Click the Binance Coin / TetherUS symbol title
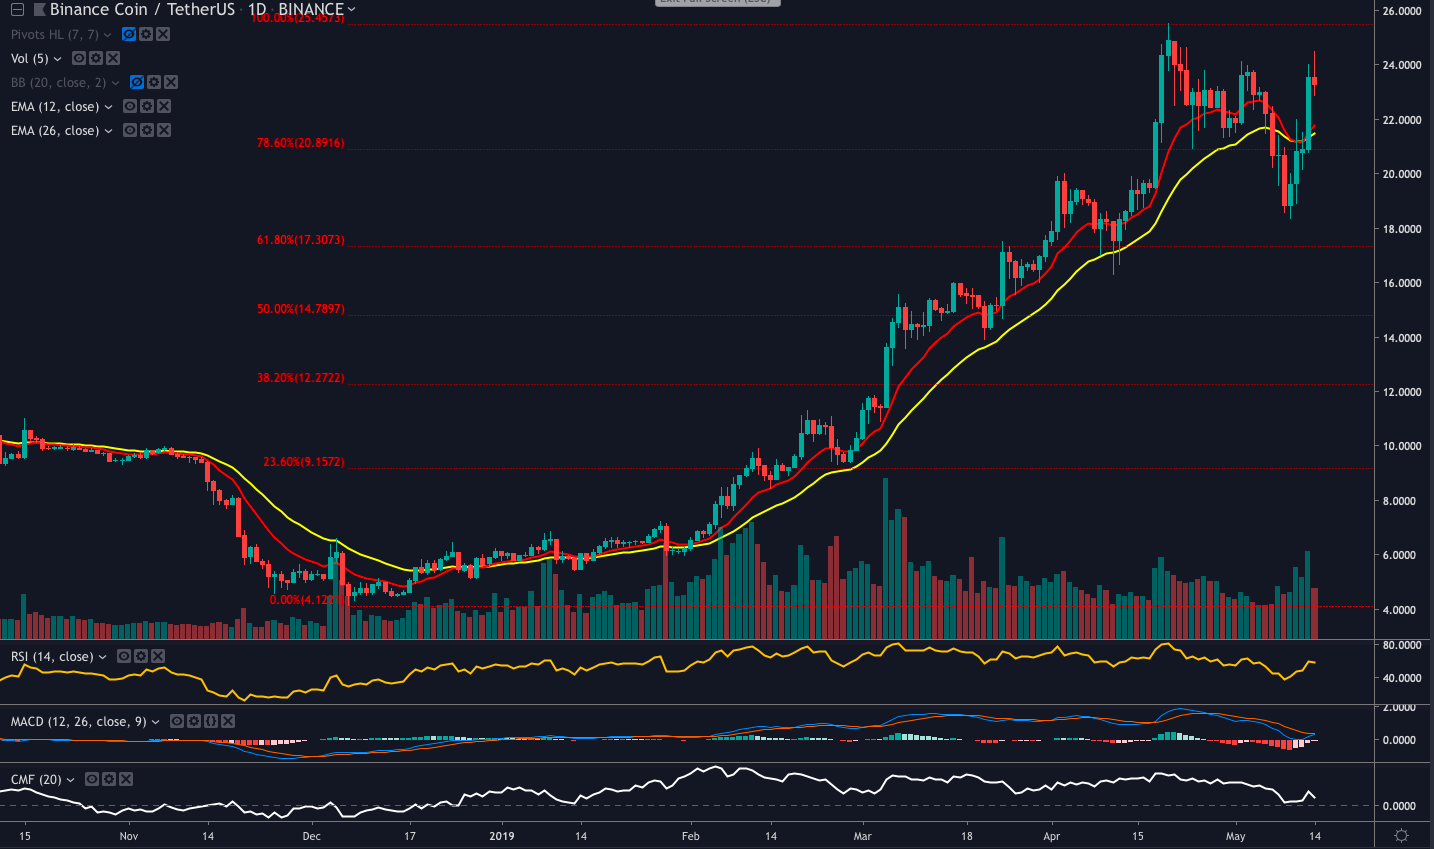The image size is (1434, 849). click(x=140, y=9)
